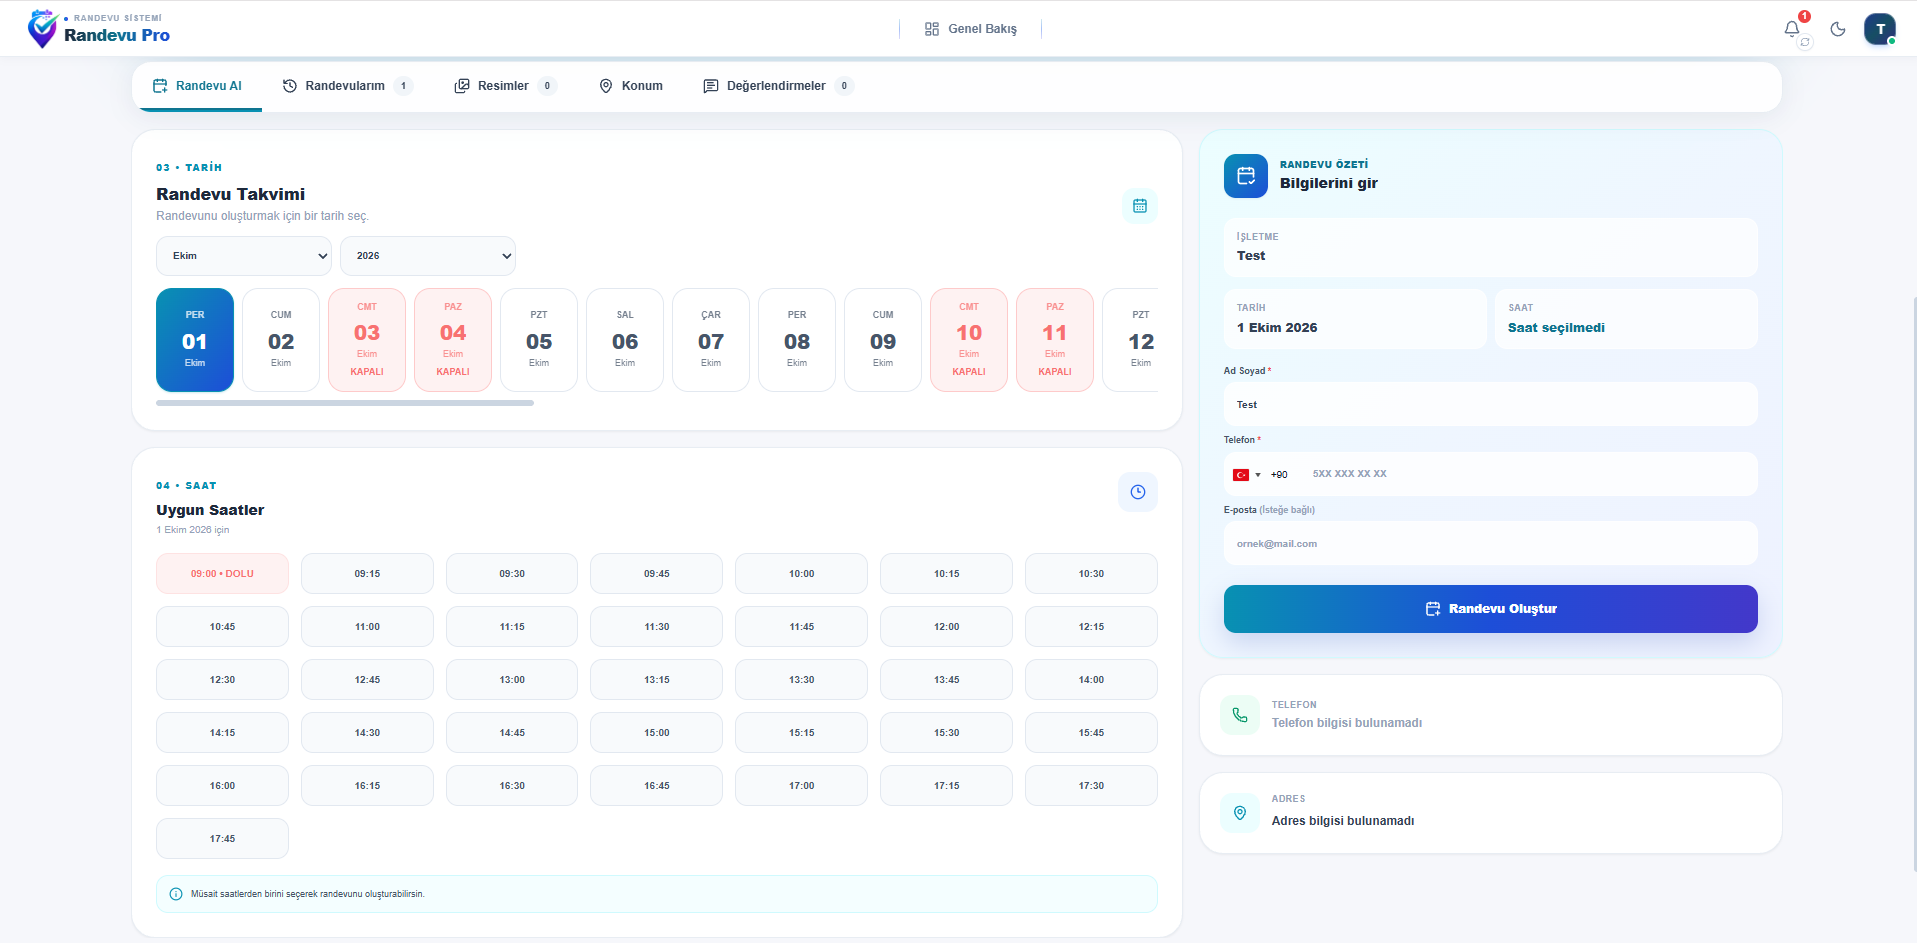Screen dimensions: 1917x943
Task: Choose date 08 Ekim
Action: coord(797,340)
